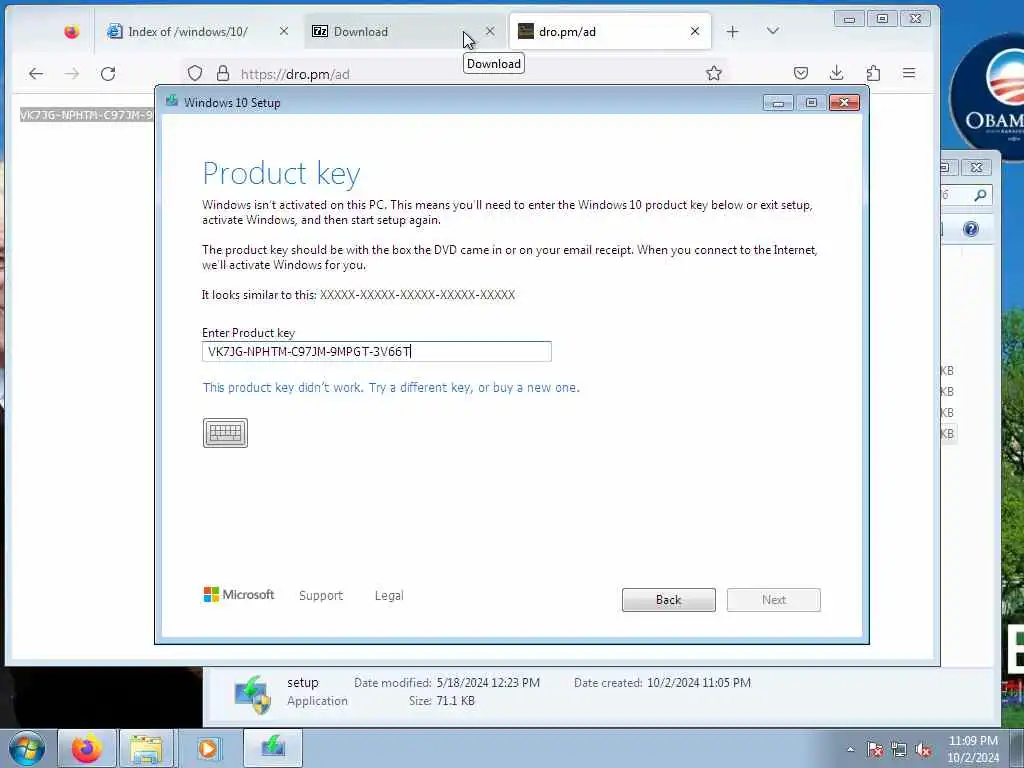This screenshot has width=1024, height=768.
Task: Click the Size value 71.1 KB
Action: pos(455,701)
